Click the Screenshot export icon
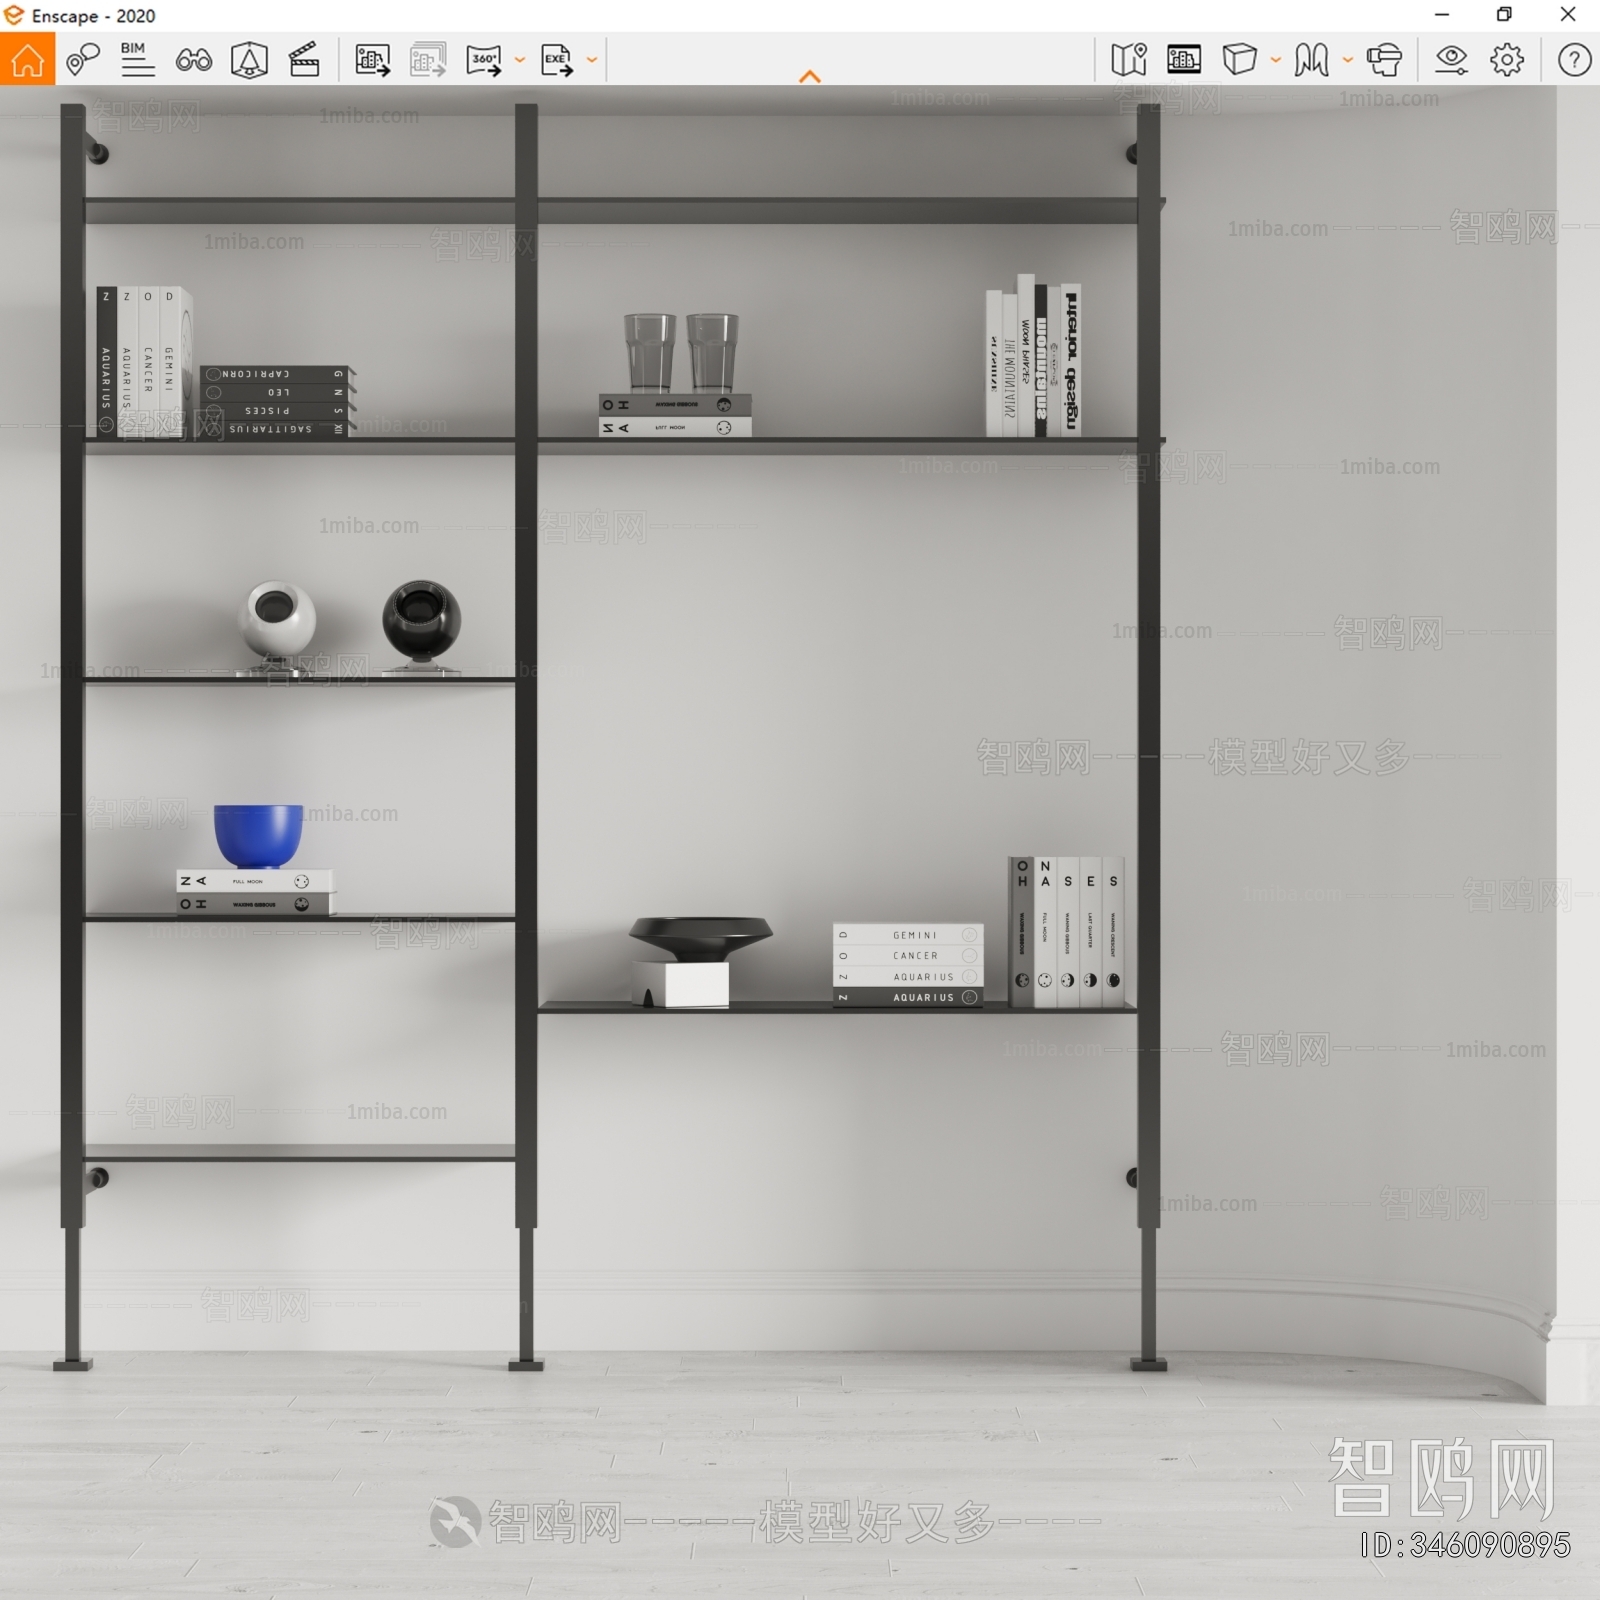The width and height of the screenshot is (1600, 1600). pos(373,60)
